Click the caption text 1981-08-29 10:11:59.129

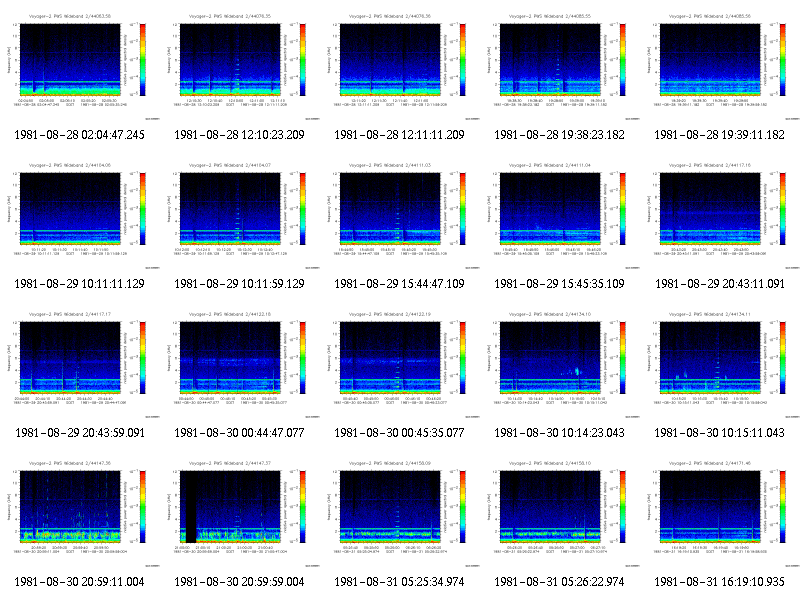tap(239, 284)
